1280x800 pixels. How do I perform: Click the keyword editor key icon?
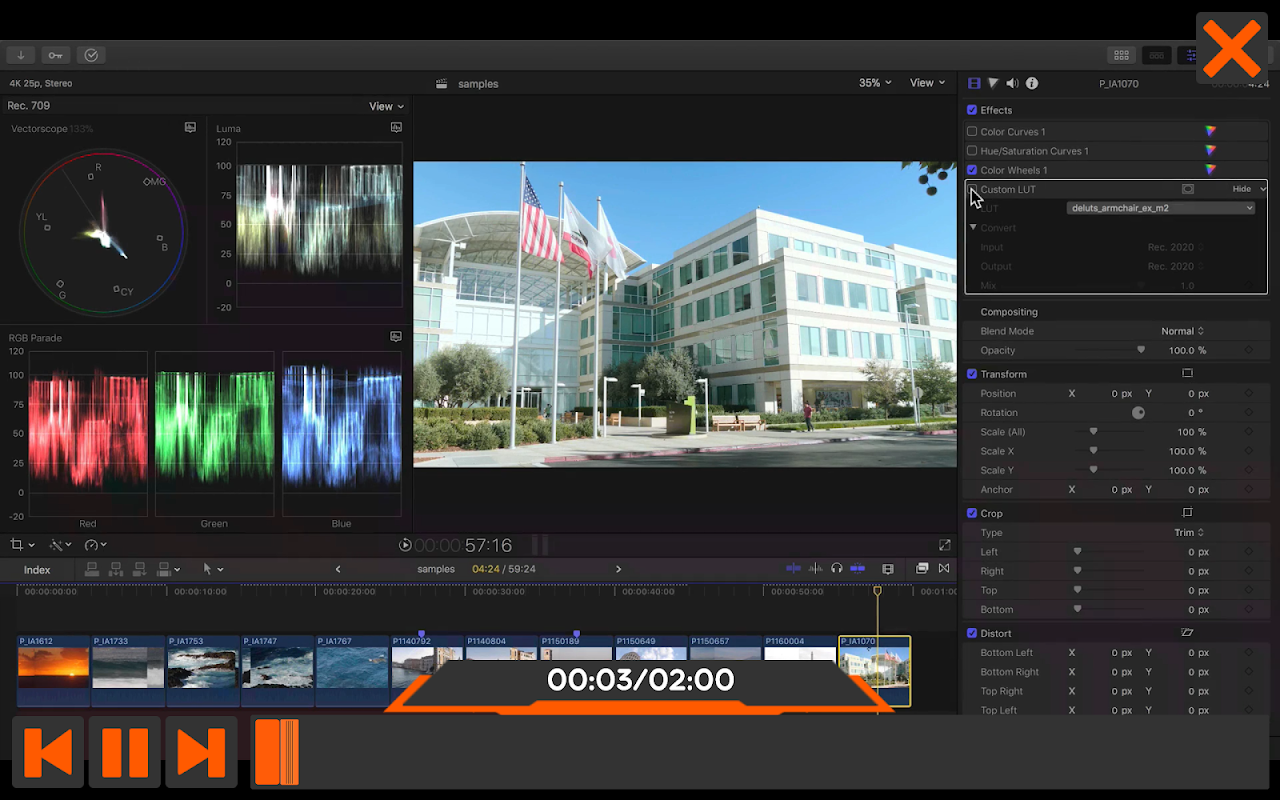[x=56, y=56]
